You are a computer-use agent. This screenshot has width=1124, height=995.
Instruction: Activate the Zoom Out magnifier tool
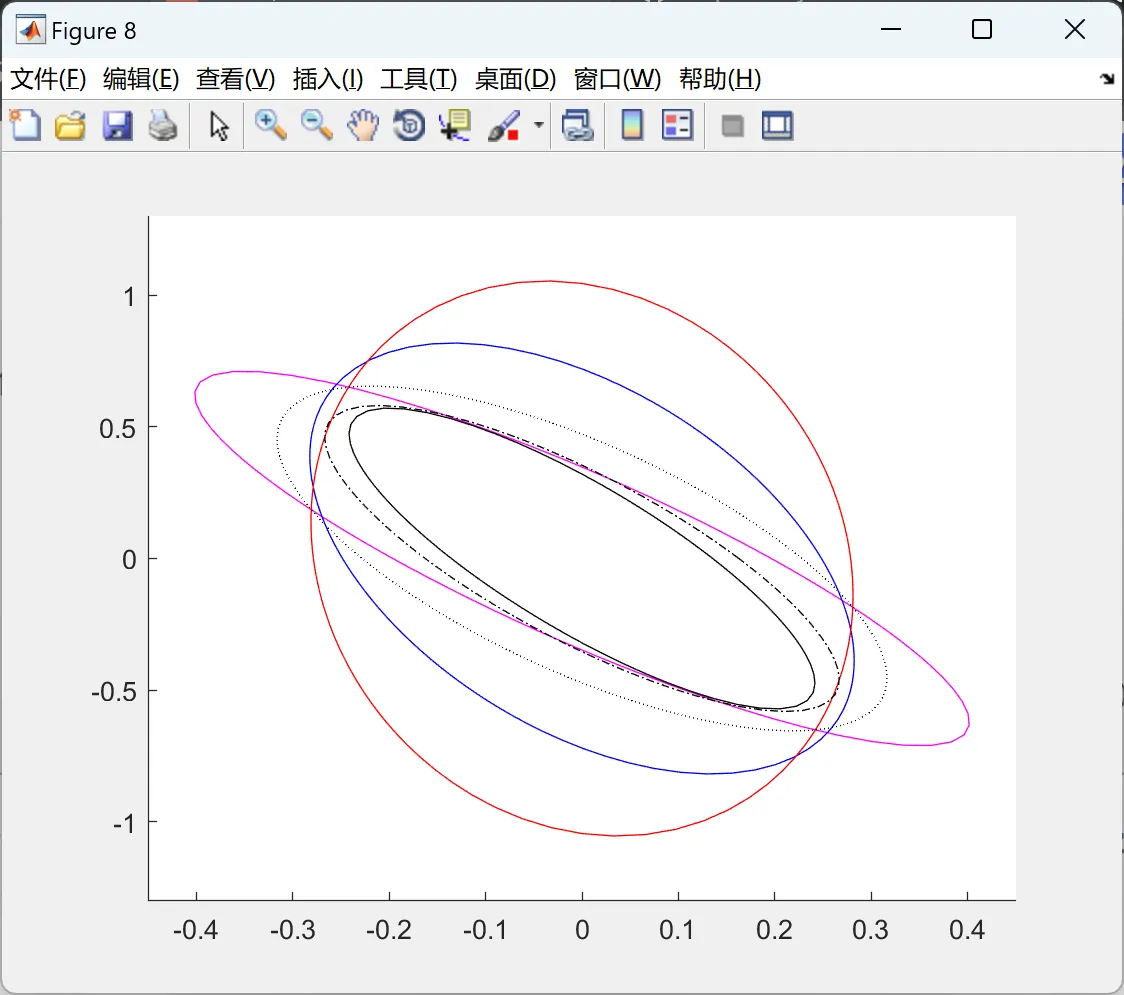pyautogui.click(x=316, y=125)
